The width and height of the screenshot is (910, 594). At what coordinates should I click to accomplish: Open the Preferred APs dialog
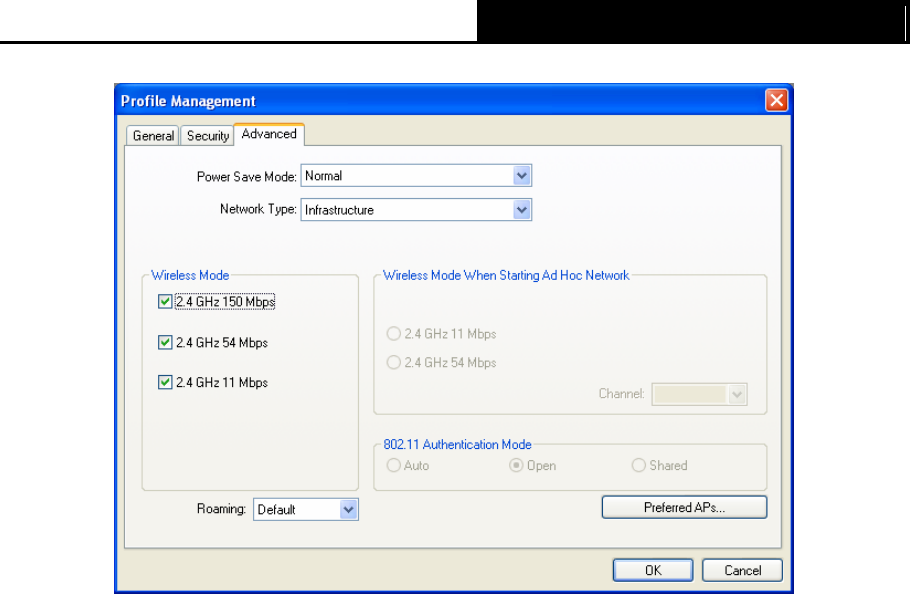pos(684,508)
